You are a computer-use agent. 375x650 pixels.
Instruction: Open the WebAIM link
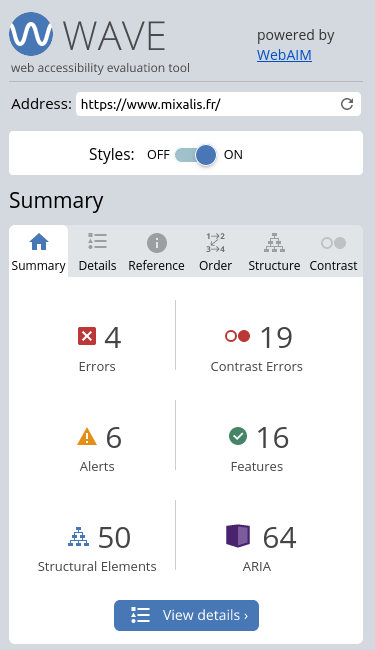(284, 55)
